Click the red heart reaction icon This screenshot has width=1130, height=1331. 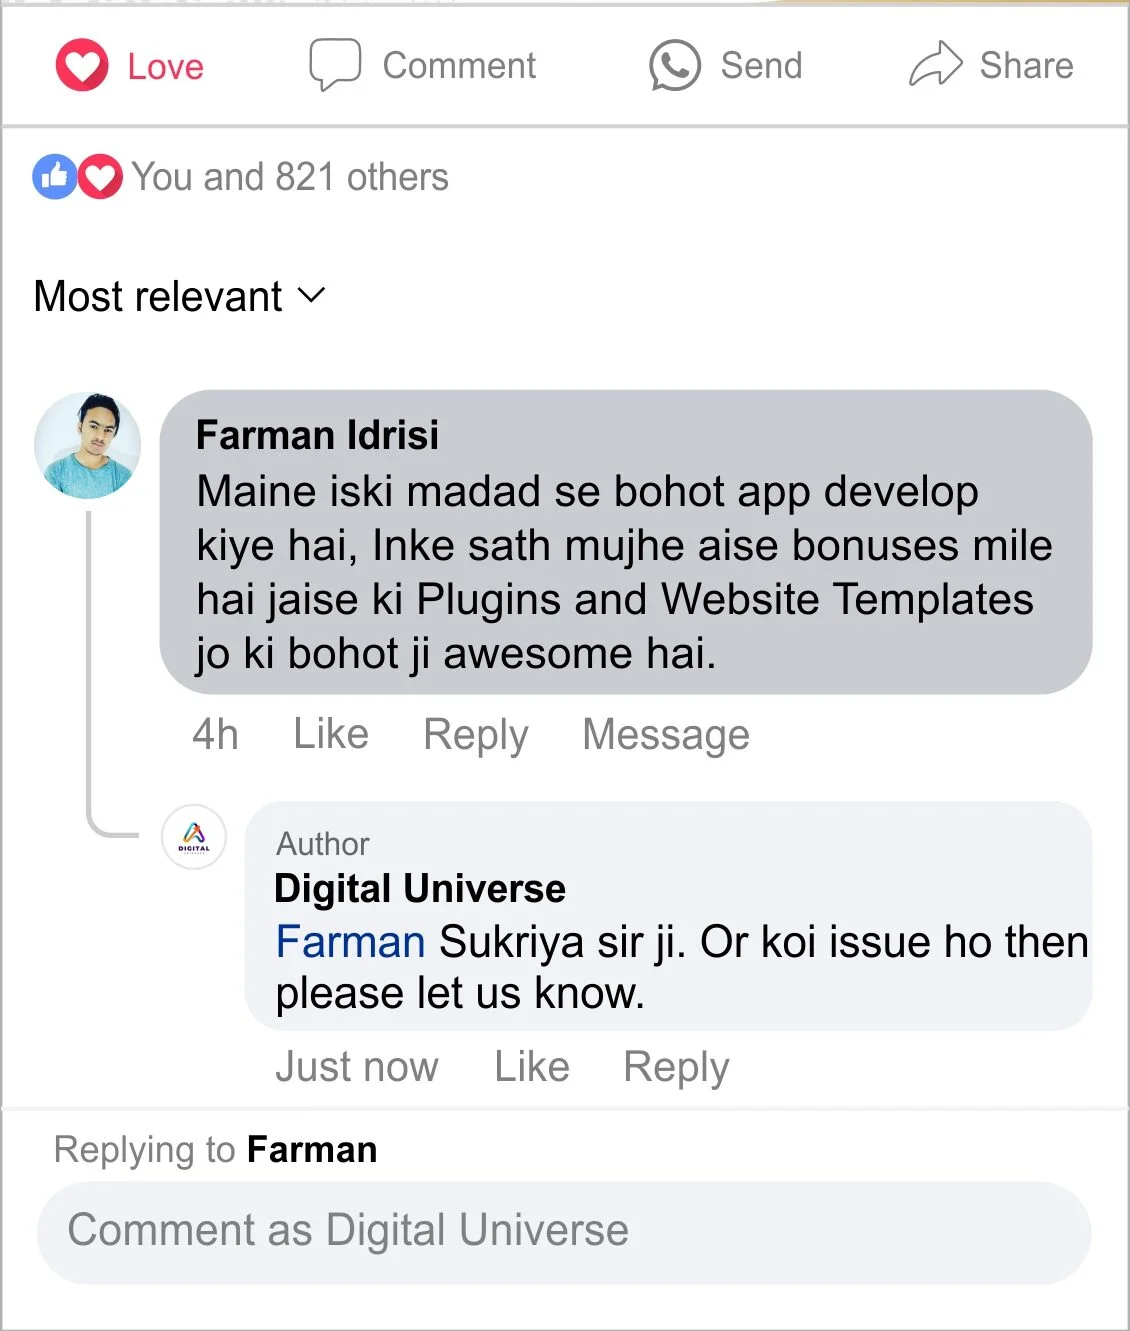click(100, 177)
